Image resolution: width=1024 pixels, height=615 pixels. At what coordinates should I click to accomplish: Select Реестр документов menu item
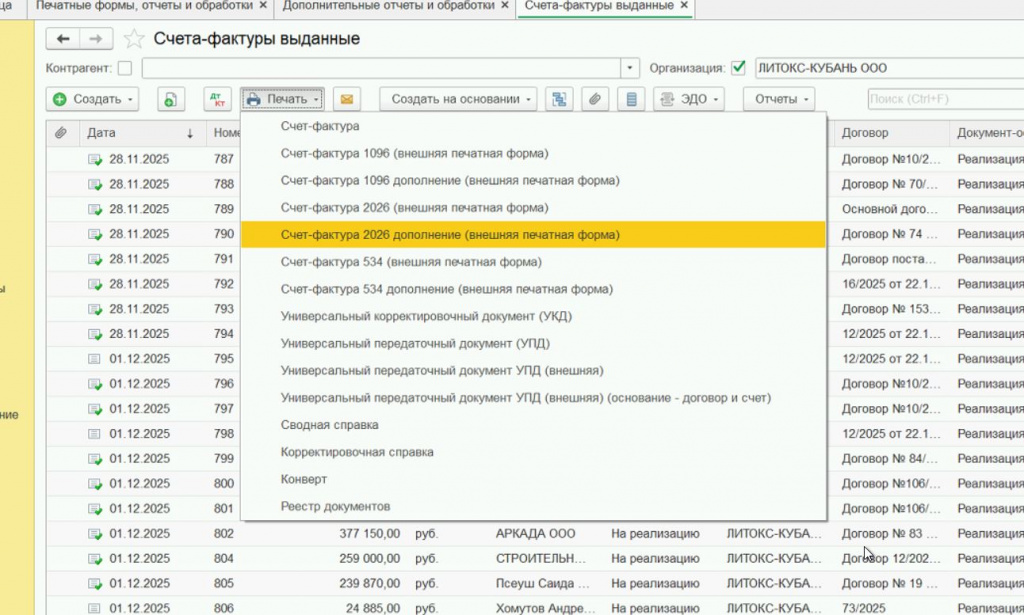pyautogui.click(x=335, y=506)
